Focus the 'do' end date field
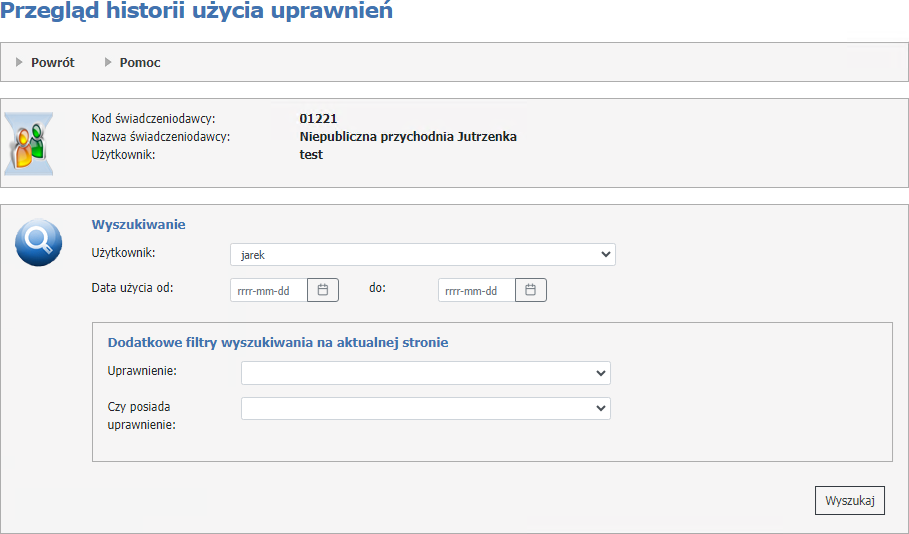Image resolution: width=909 pixels, height=534 pixels. (476, 290)
